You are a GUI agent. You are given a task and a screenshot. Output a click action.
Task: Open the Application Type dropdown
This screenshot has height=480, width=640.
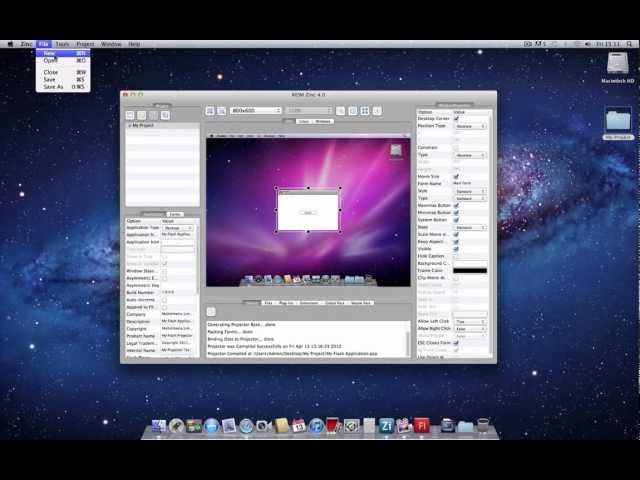click(178, 228)
